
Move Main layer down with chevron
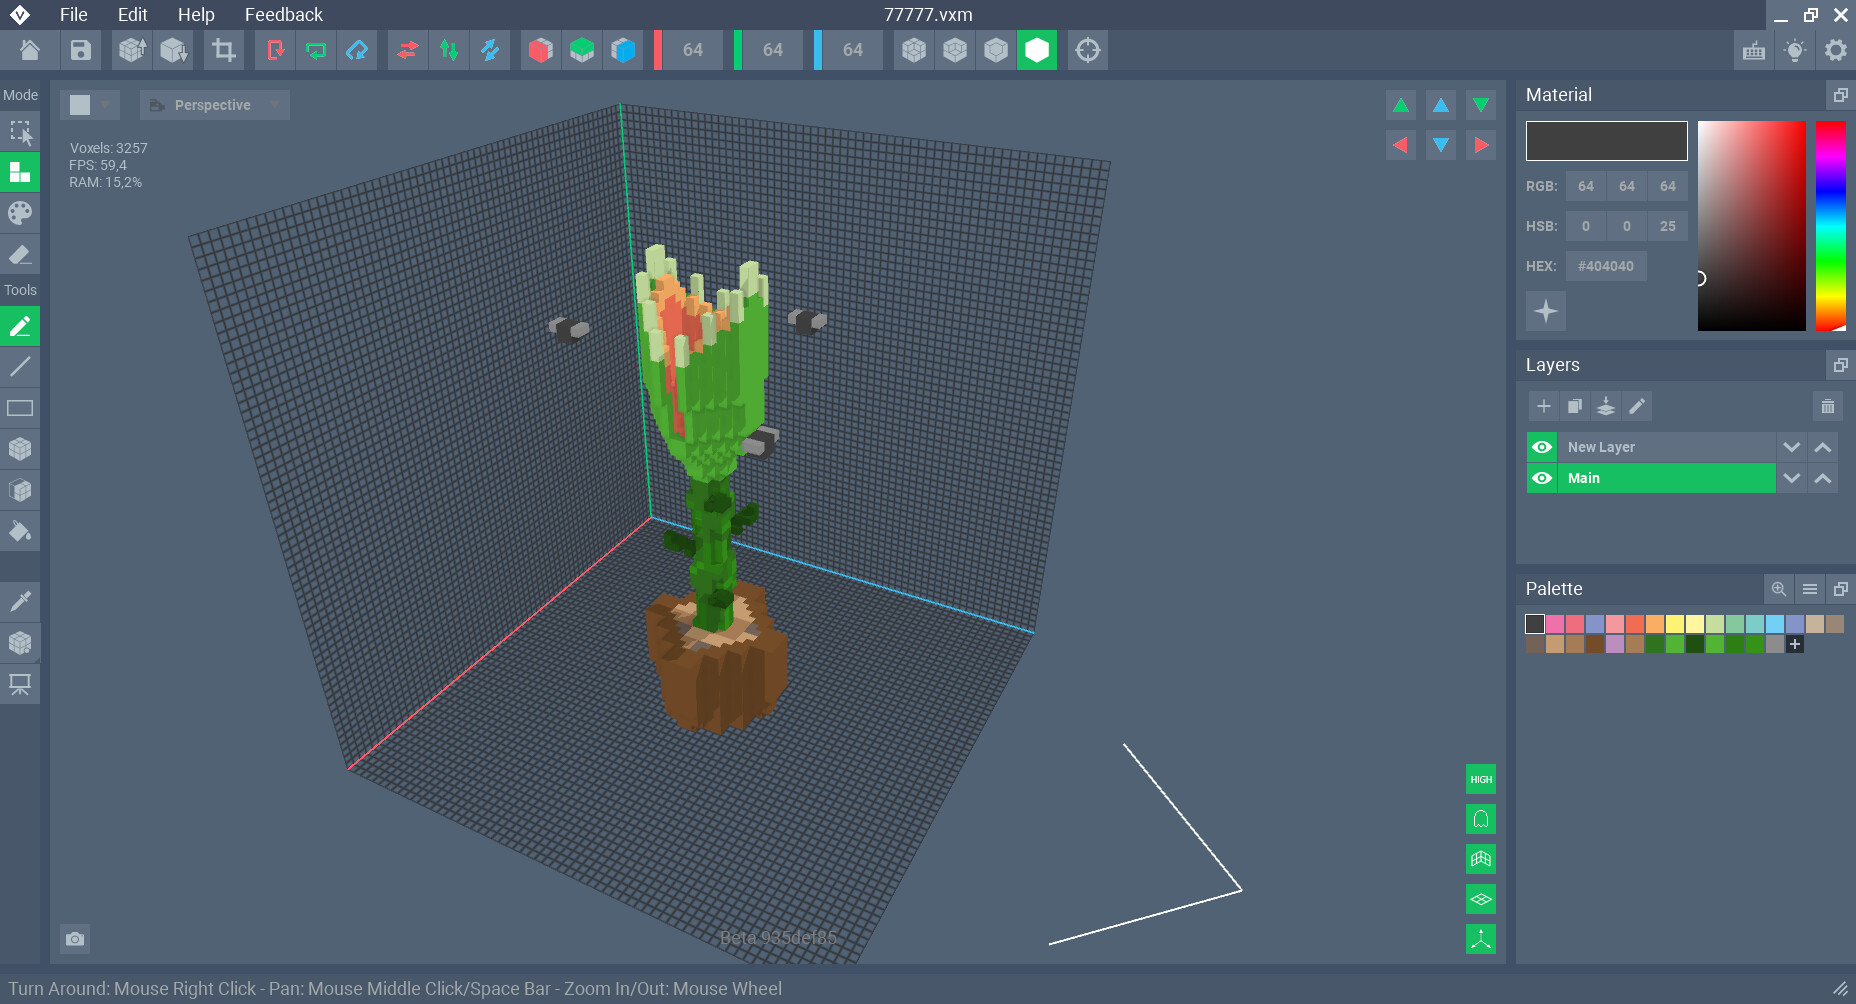(1792, 478)
